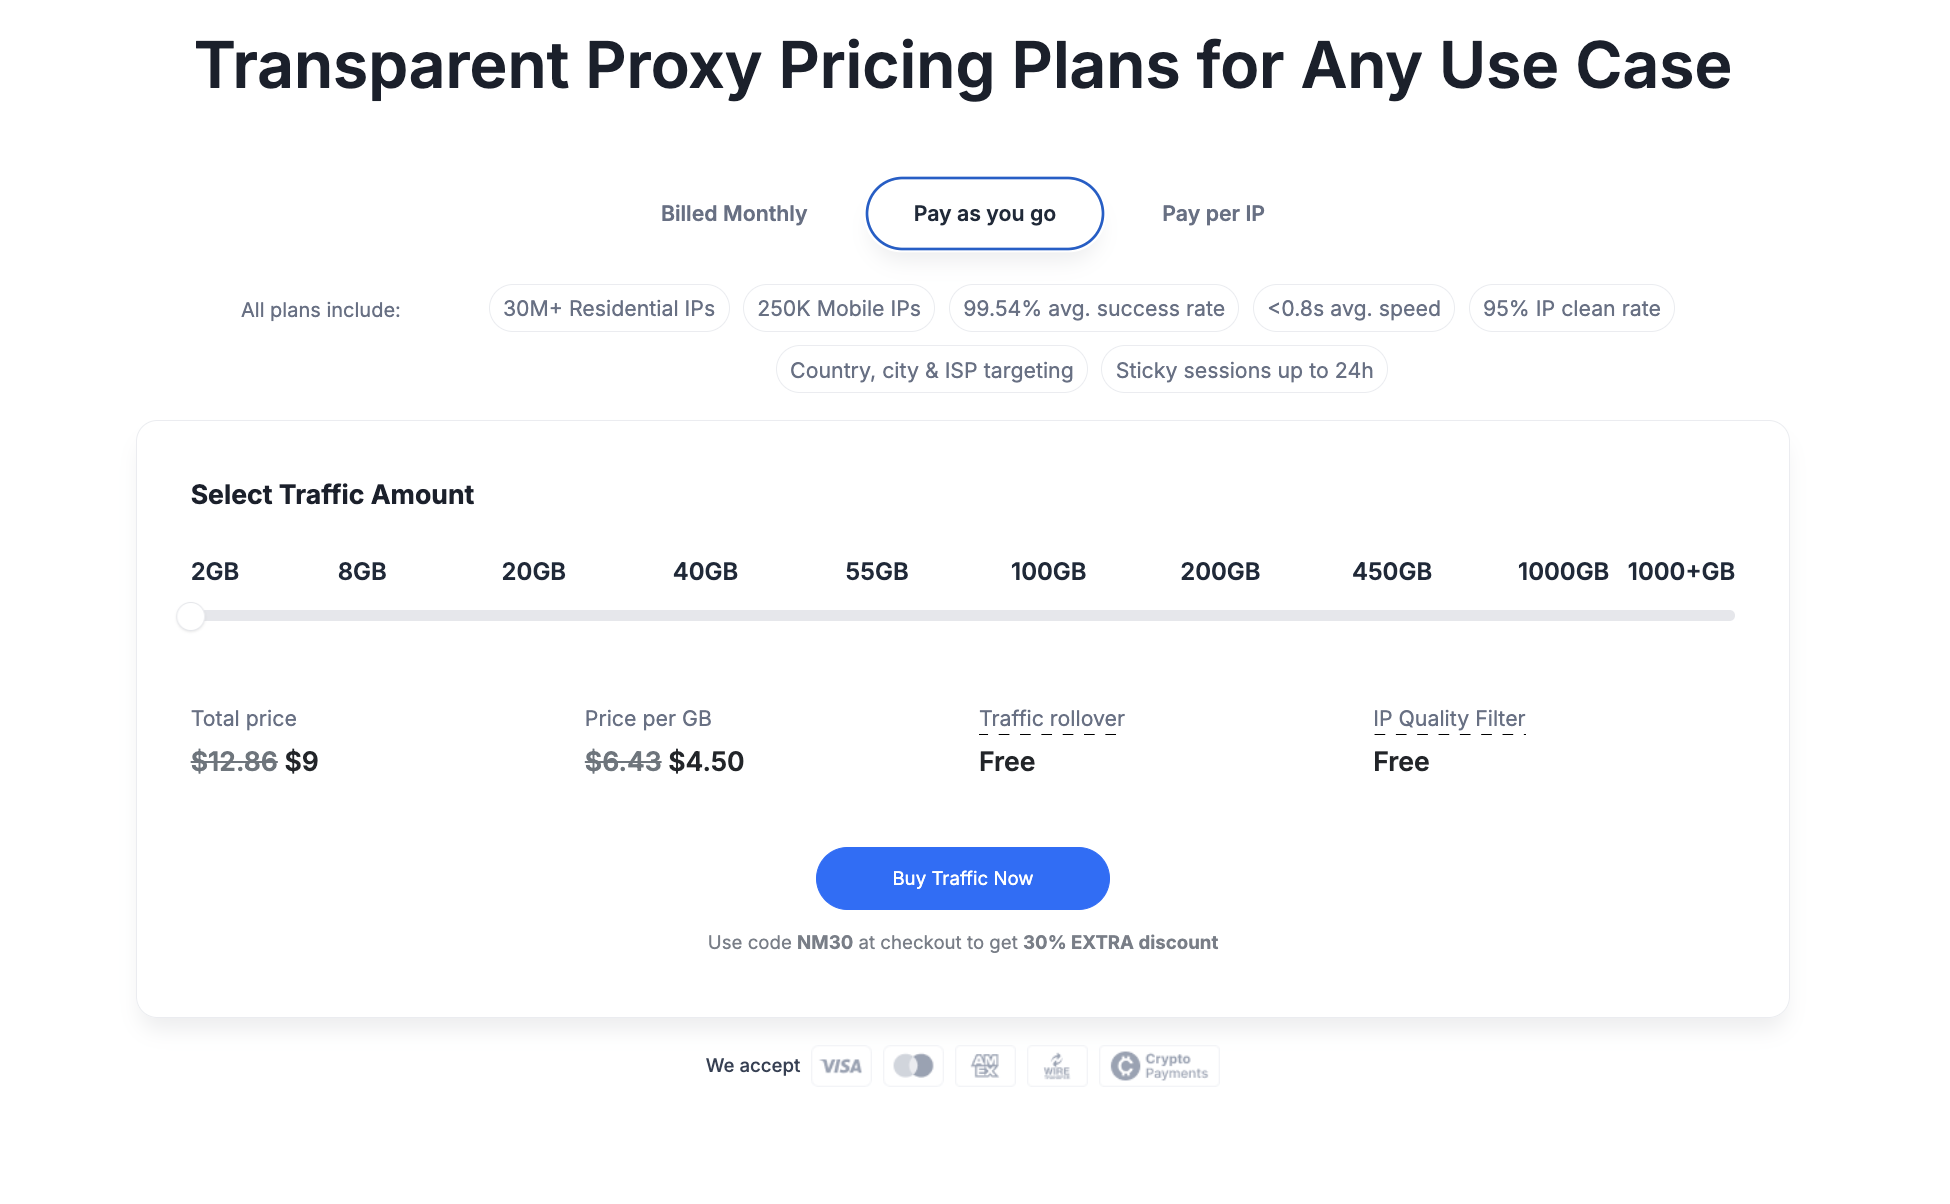Select the 450GB traffic option

(x=1392, y=572)
